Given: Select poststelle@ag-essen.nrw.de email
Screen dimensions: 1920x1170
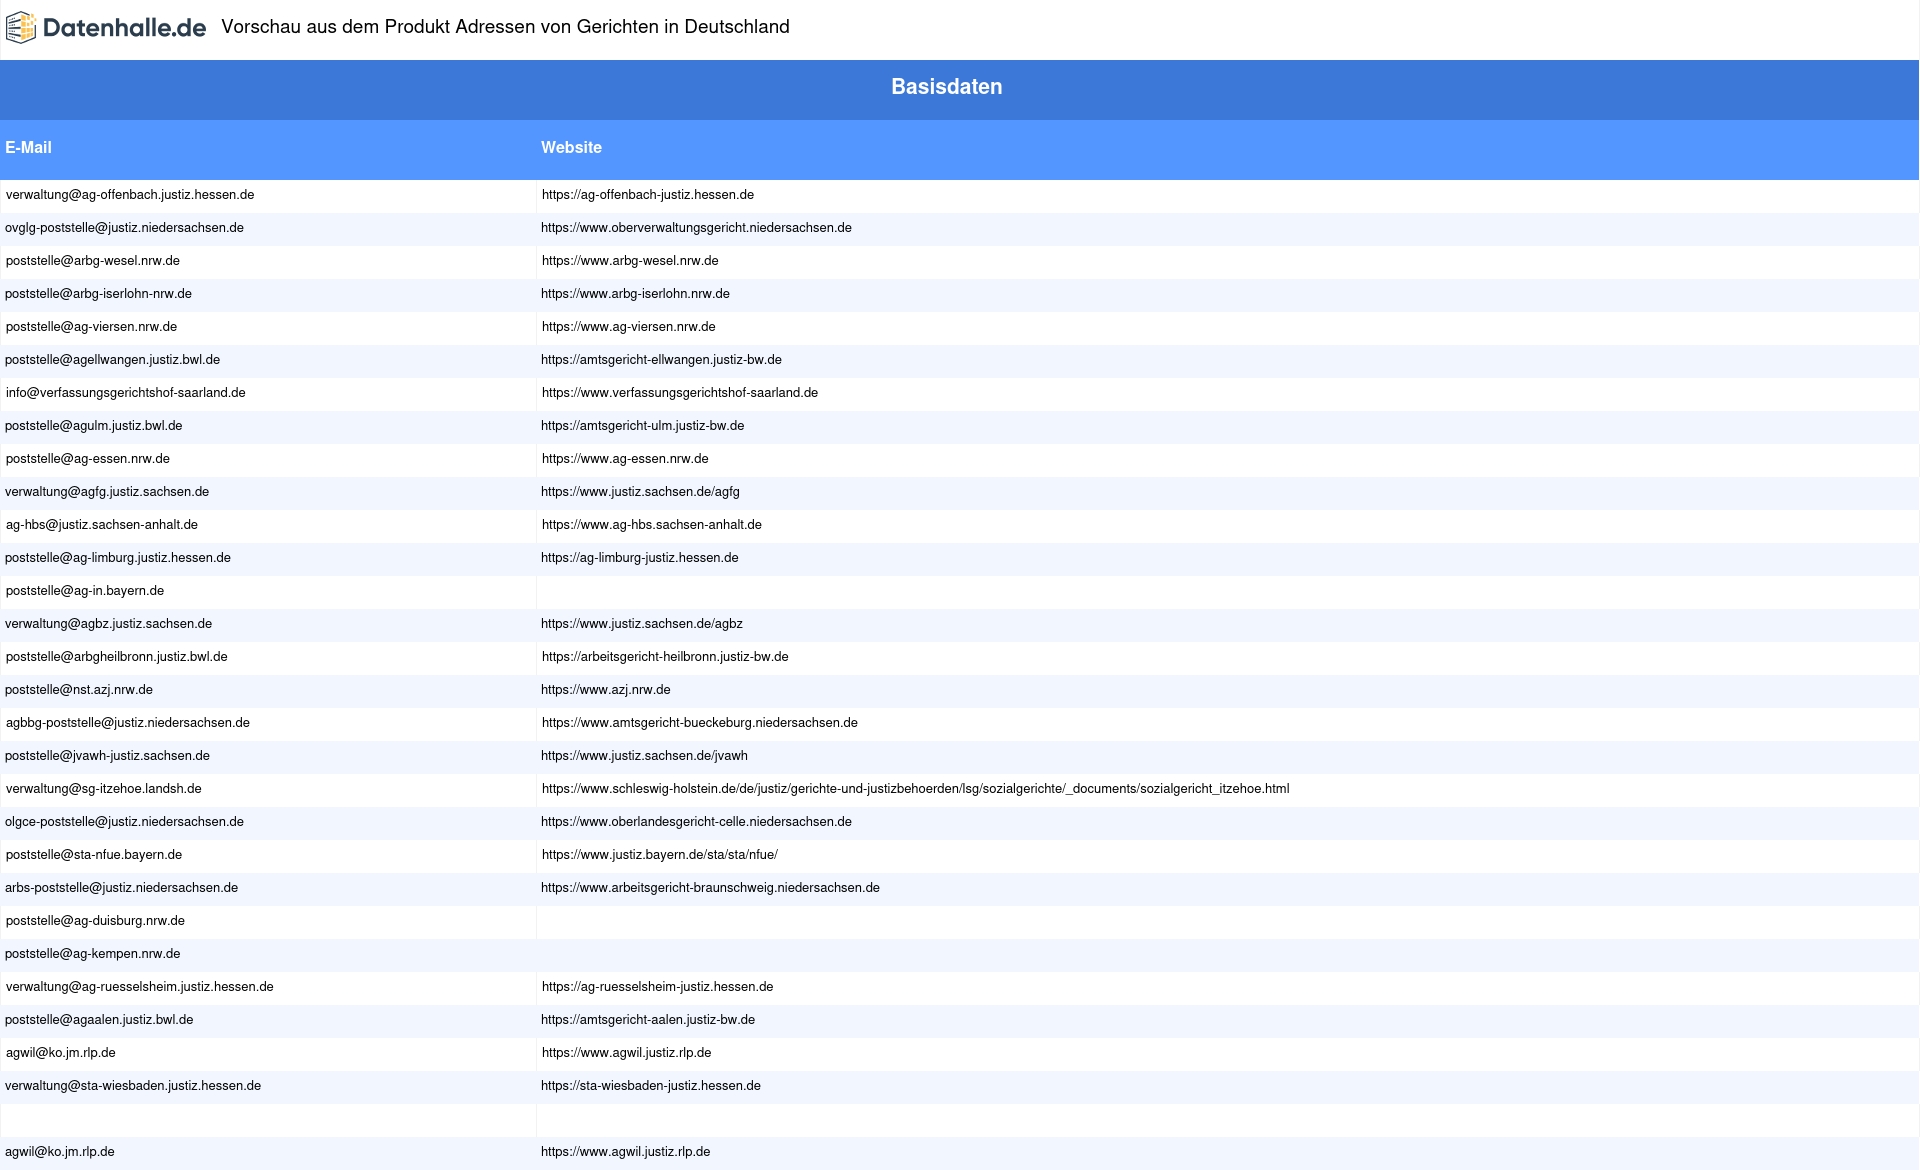Looking at the screenshot, I should (x=88, y=459).
